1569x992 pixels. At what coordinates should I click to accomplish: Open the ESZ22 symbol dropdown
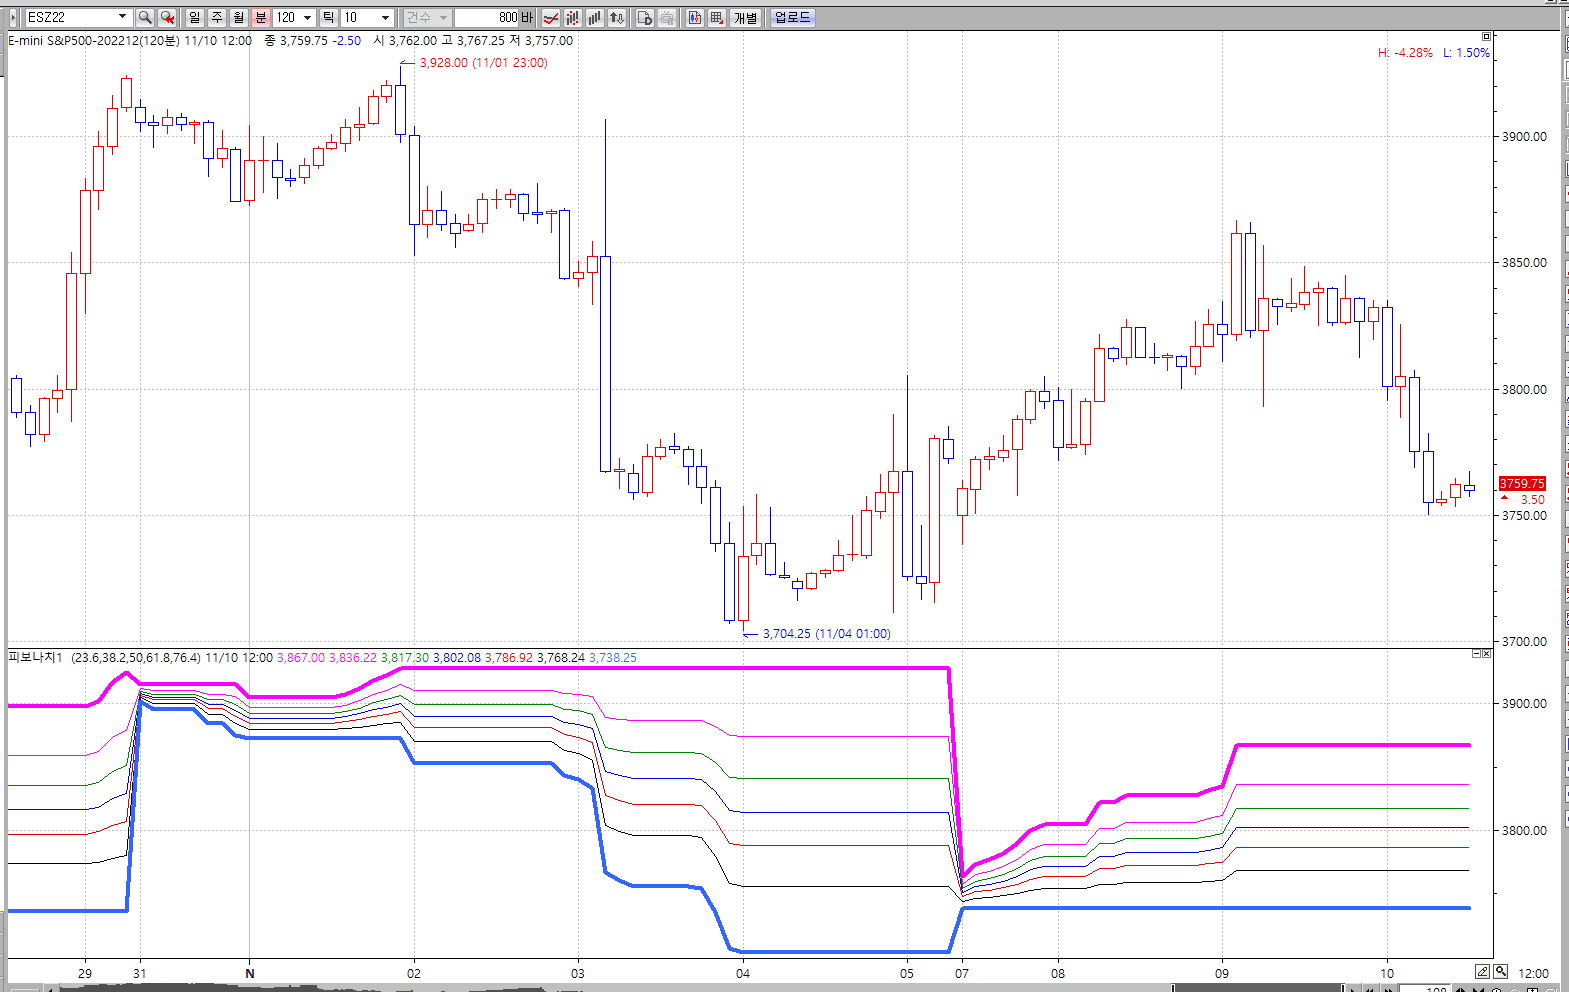tap(122, 18)
